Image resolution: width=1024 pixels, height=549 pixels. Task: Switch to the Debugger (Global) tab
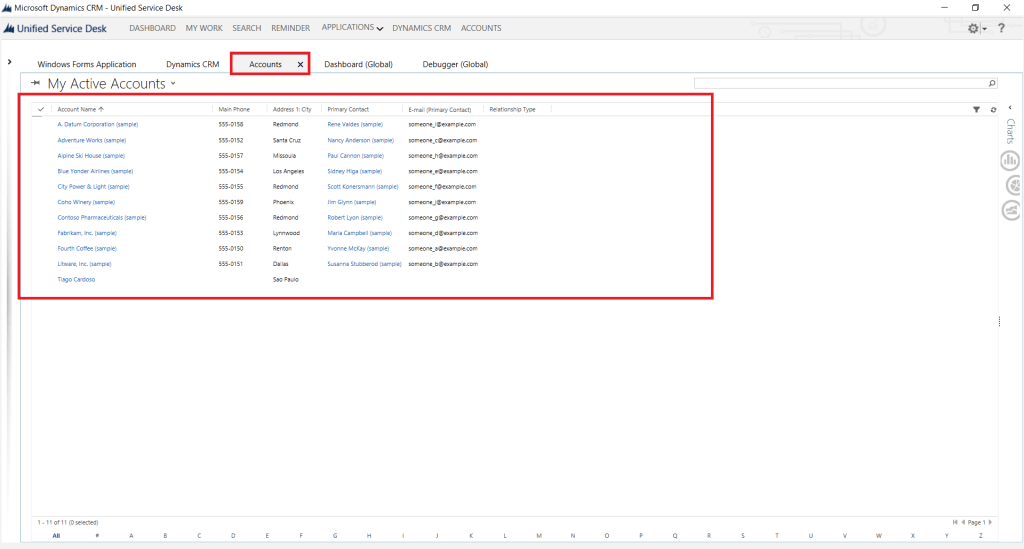pos(455,64)
